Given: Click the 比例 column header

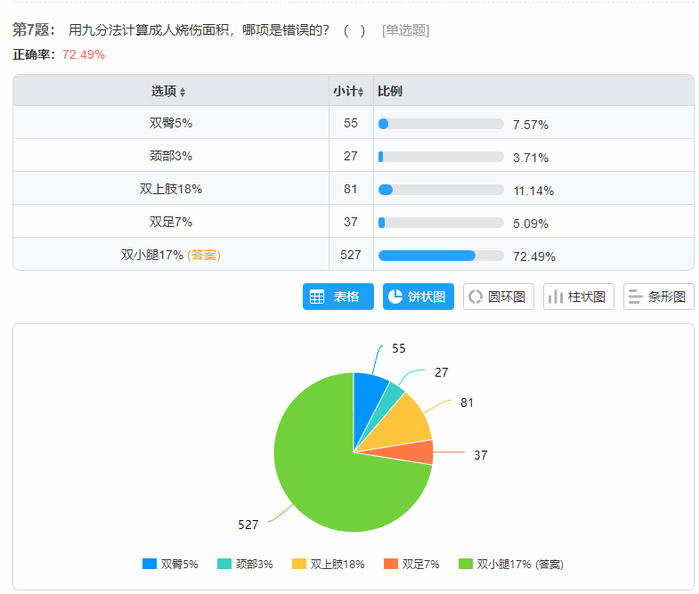Looking at the screenshot, I should [x=390, y=91].
